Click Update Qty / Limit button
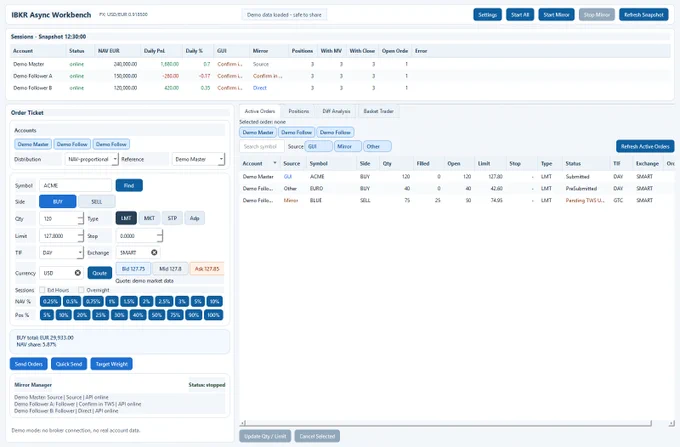The width and height of the screenshot is (680, 447). 265,436
